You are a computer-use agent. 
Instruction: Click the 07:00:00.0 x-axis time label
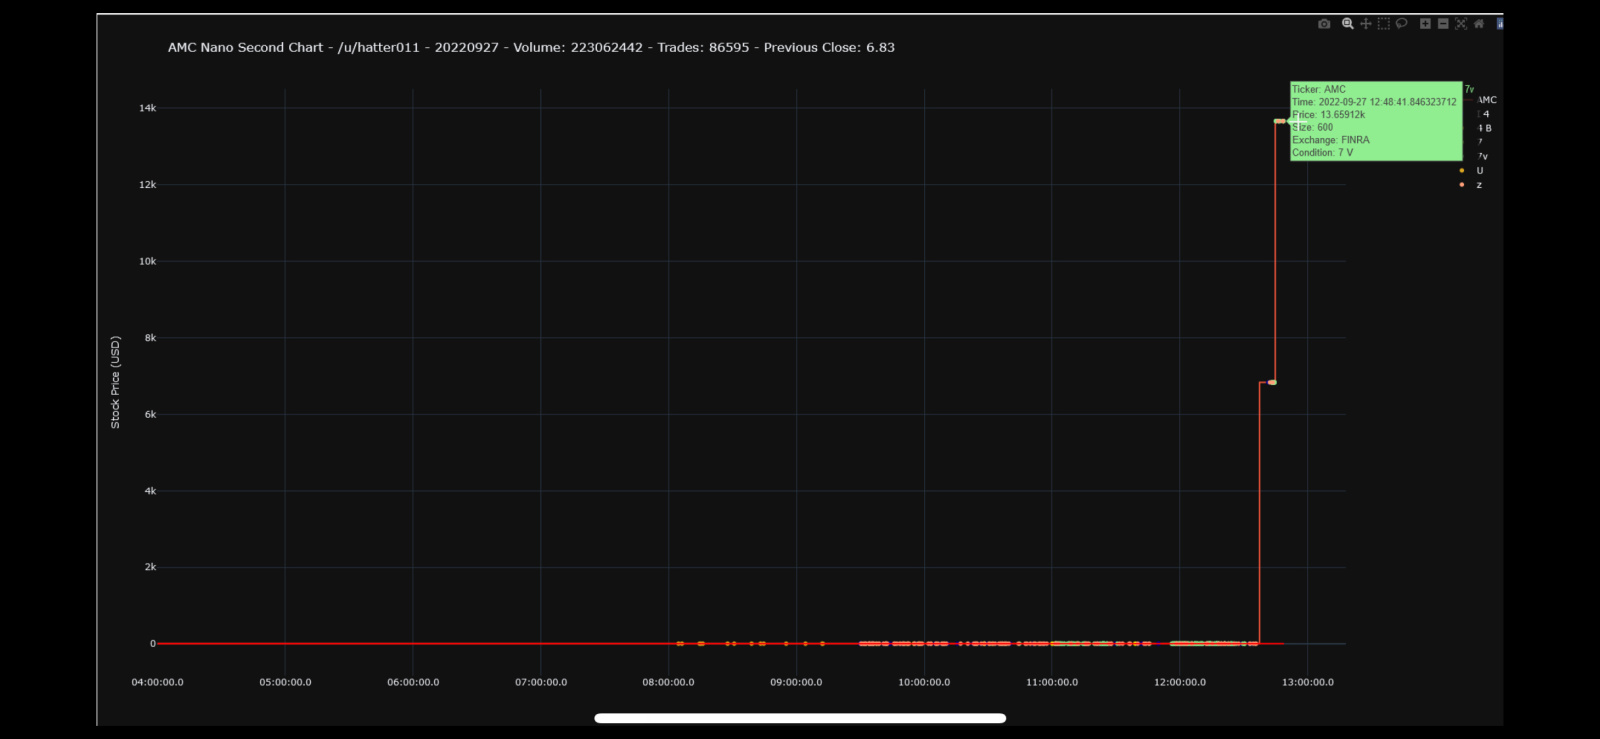[x=541, y=682]
